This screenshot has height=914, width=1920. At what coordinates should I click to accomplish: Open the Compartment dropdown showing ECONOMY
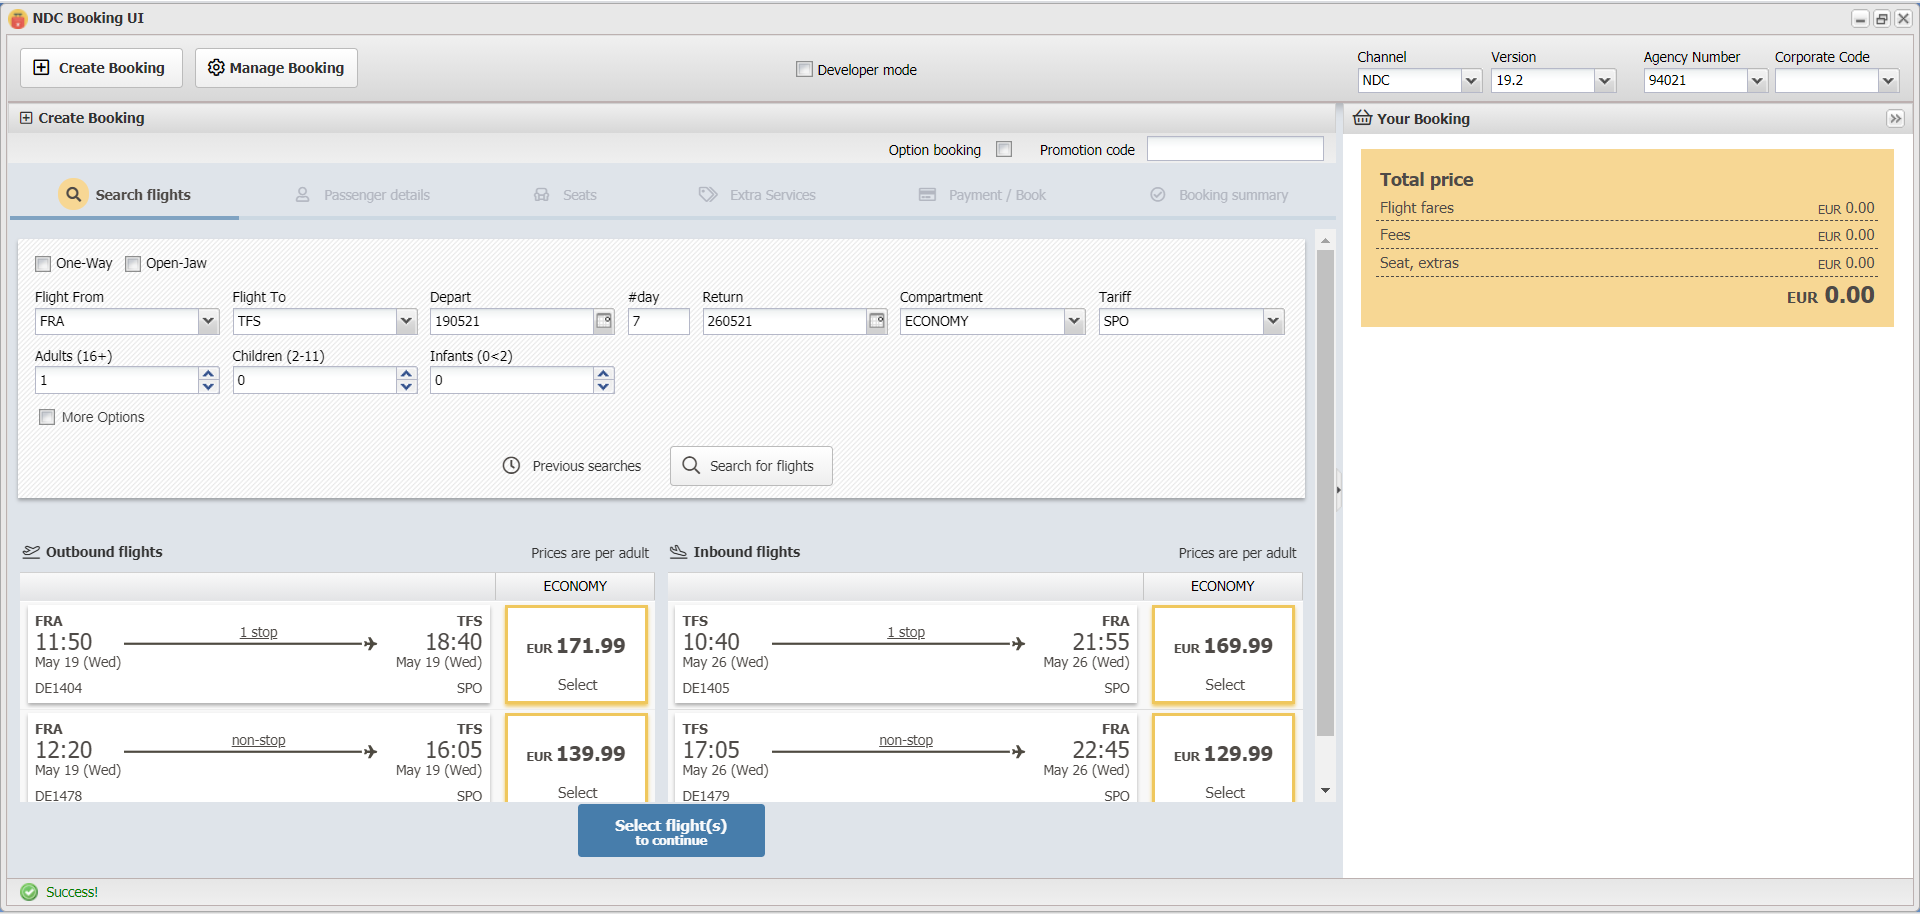(1073, 321)
